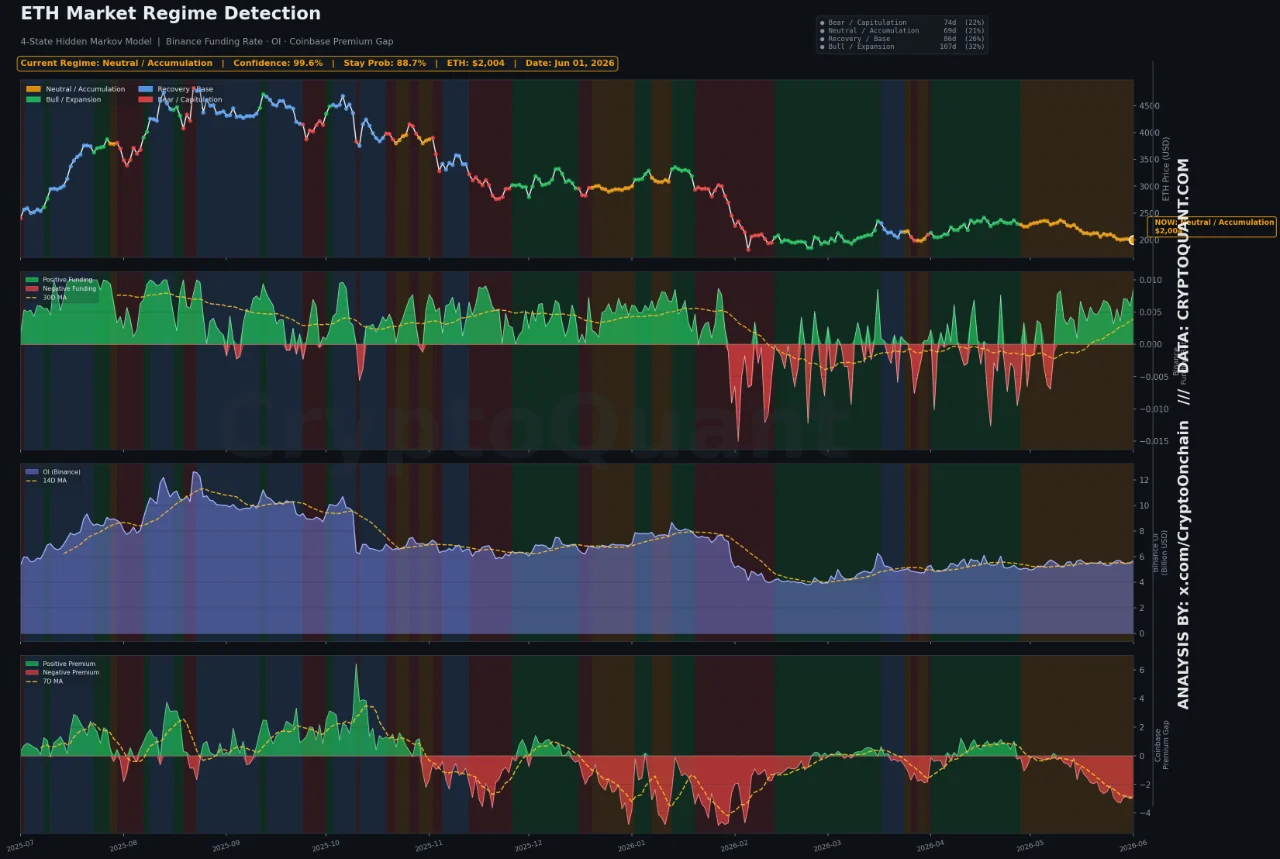Click the 30D MA dashed legend entry
The height and width of the screenshot is (859, 1280).
[x=46, y=297]
